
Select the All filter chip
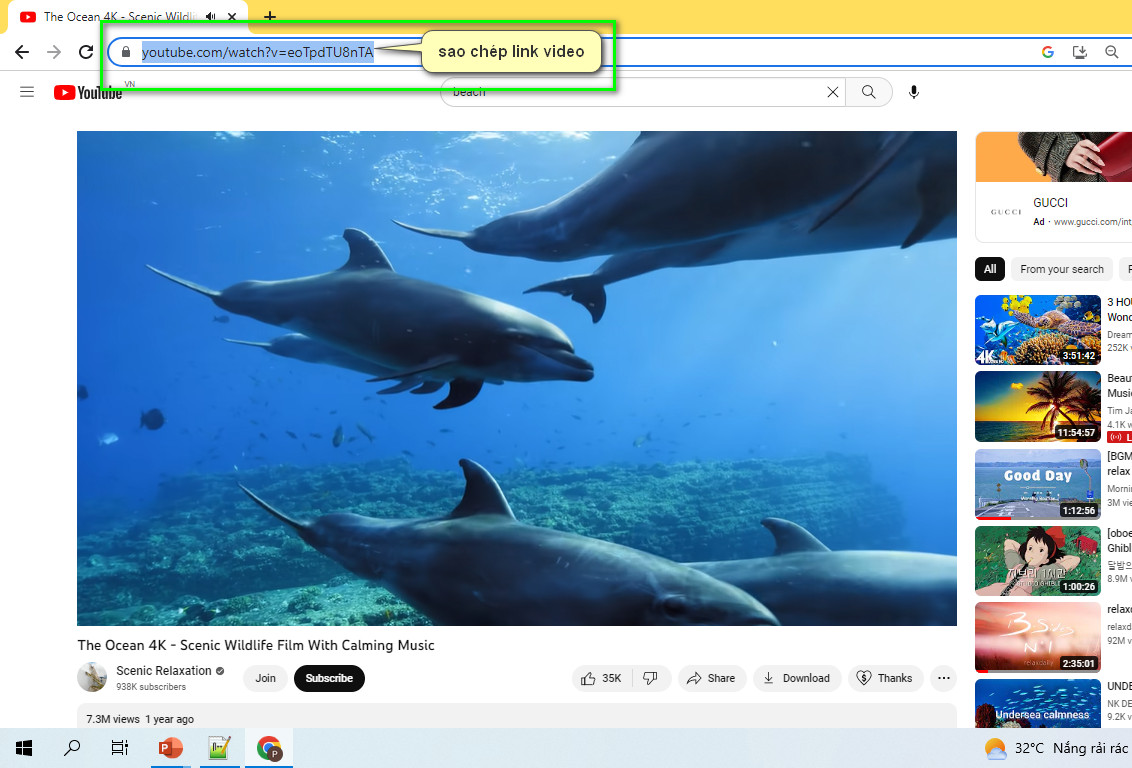click(990, 269)
